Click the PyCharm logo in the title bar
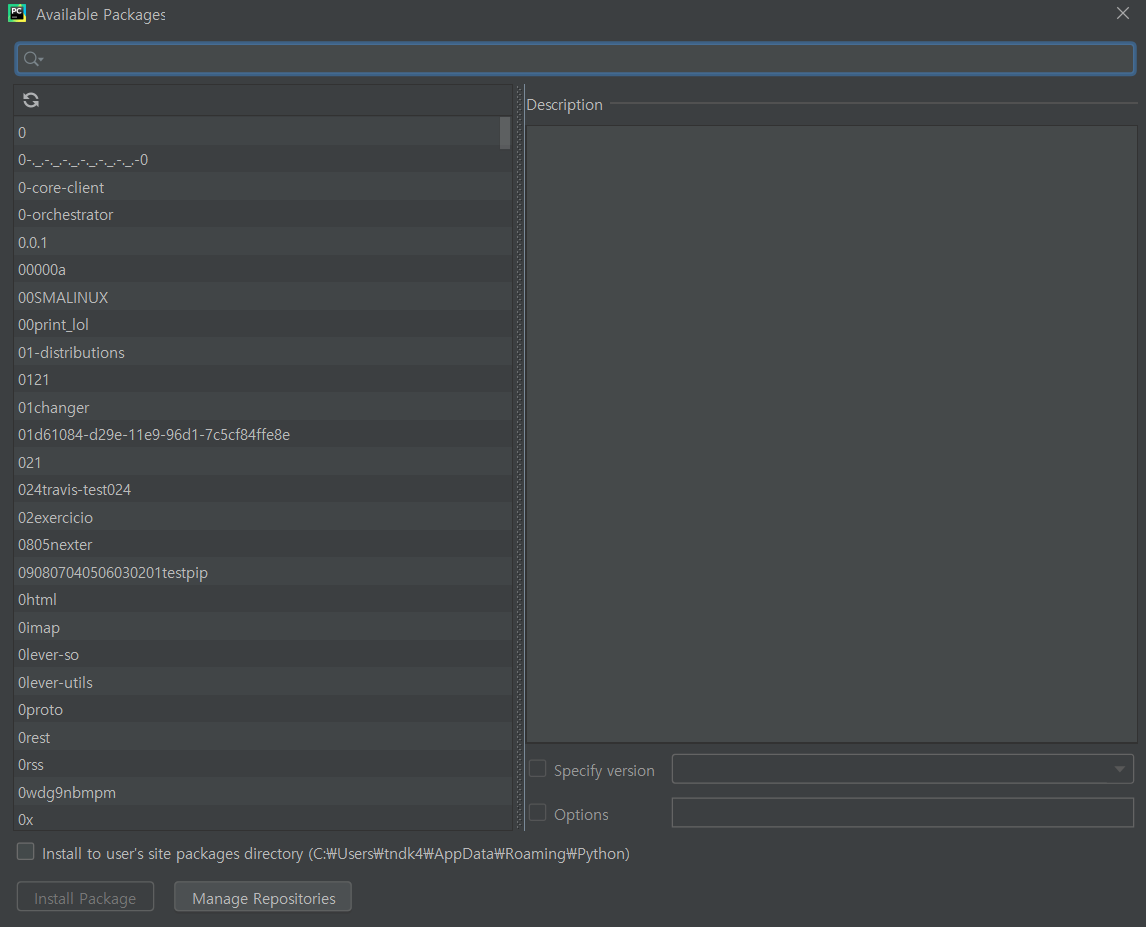1146x927 pixels. click(16, 13)
